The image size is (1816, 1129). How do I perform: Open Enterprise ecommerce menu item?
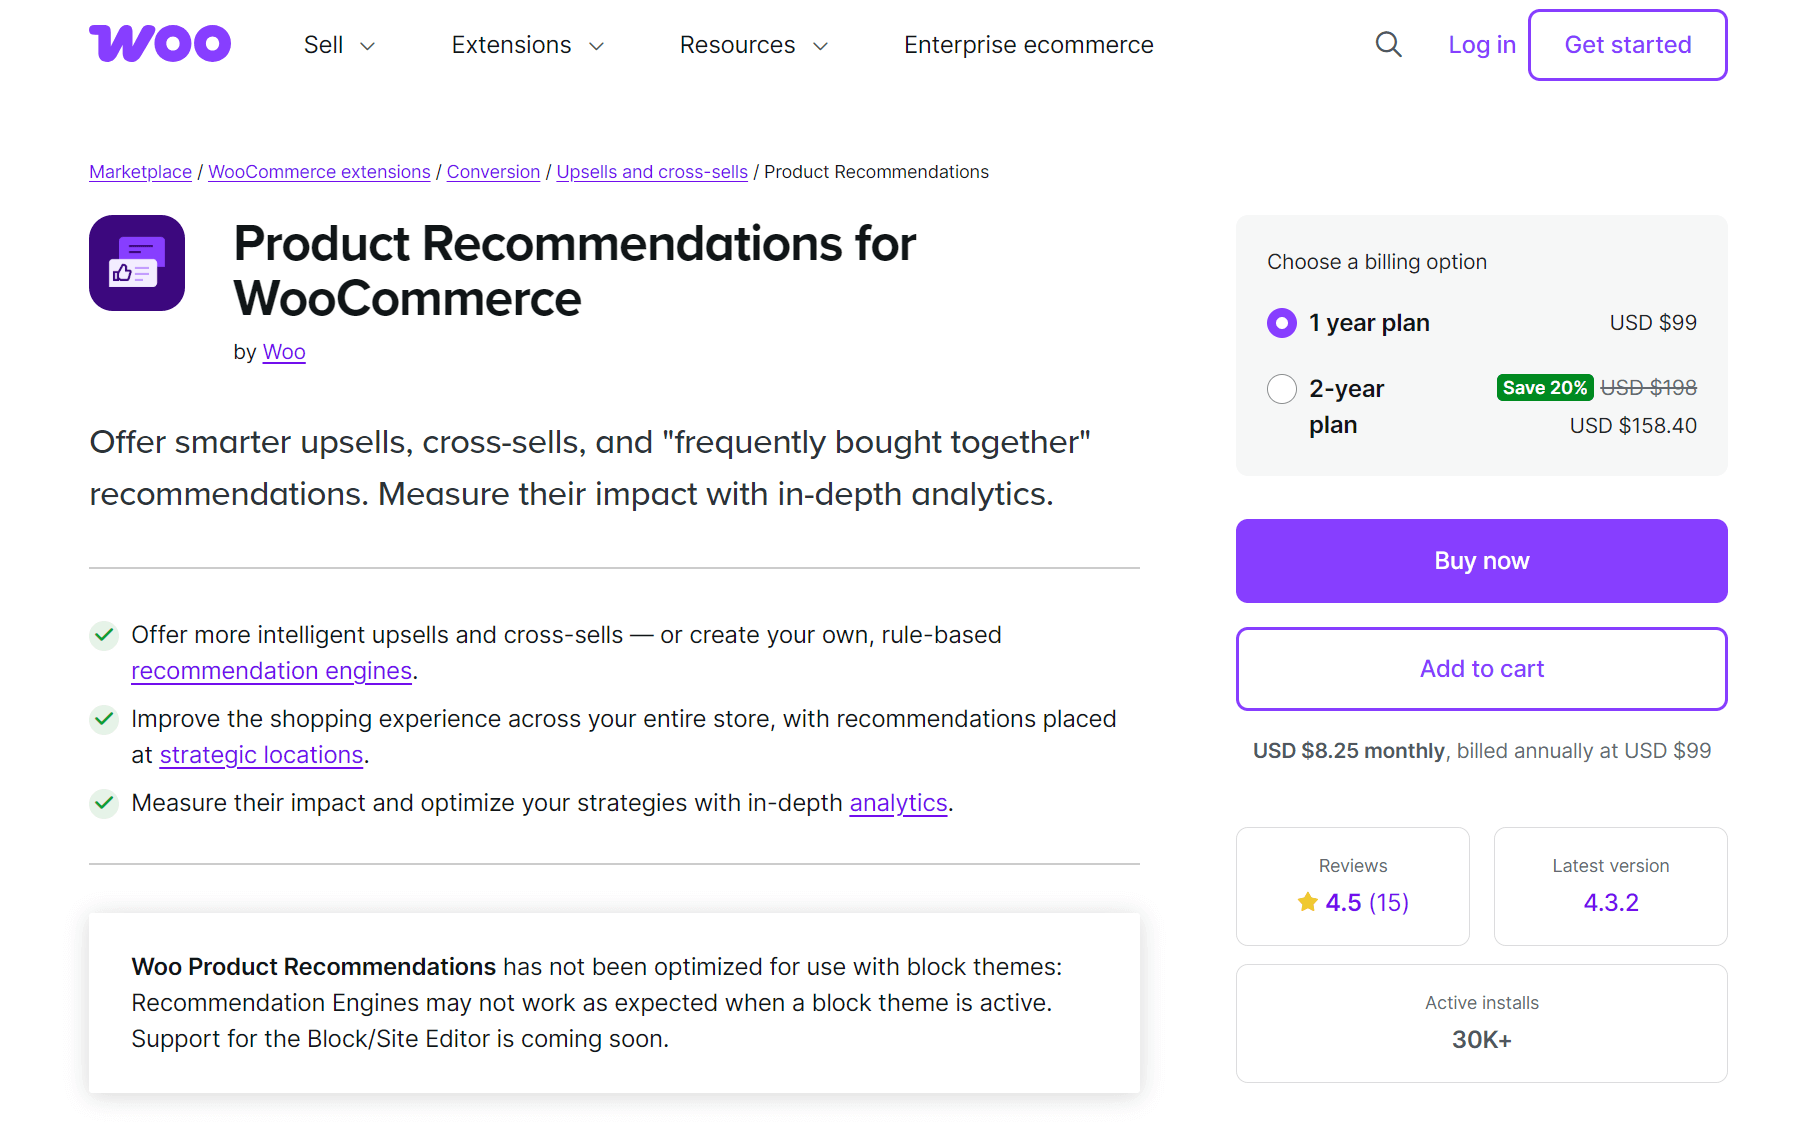(1028, 44)
